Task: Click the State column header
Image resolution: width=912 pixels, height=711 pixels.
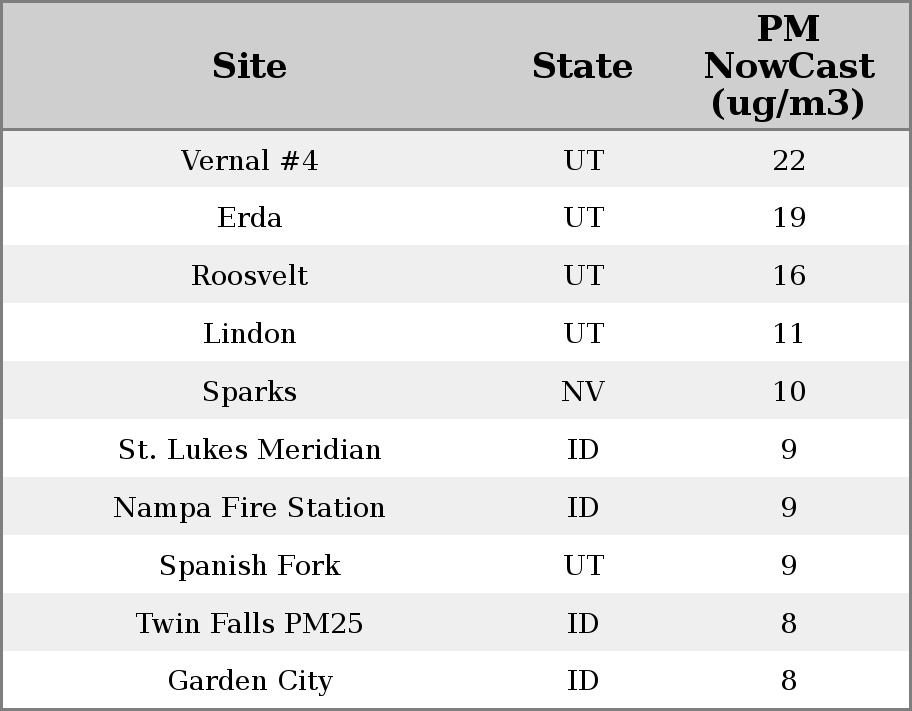Action: pos(582,66)
